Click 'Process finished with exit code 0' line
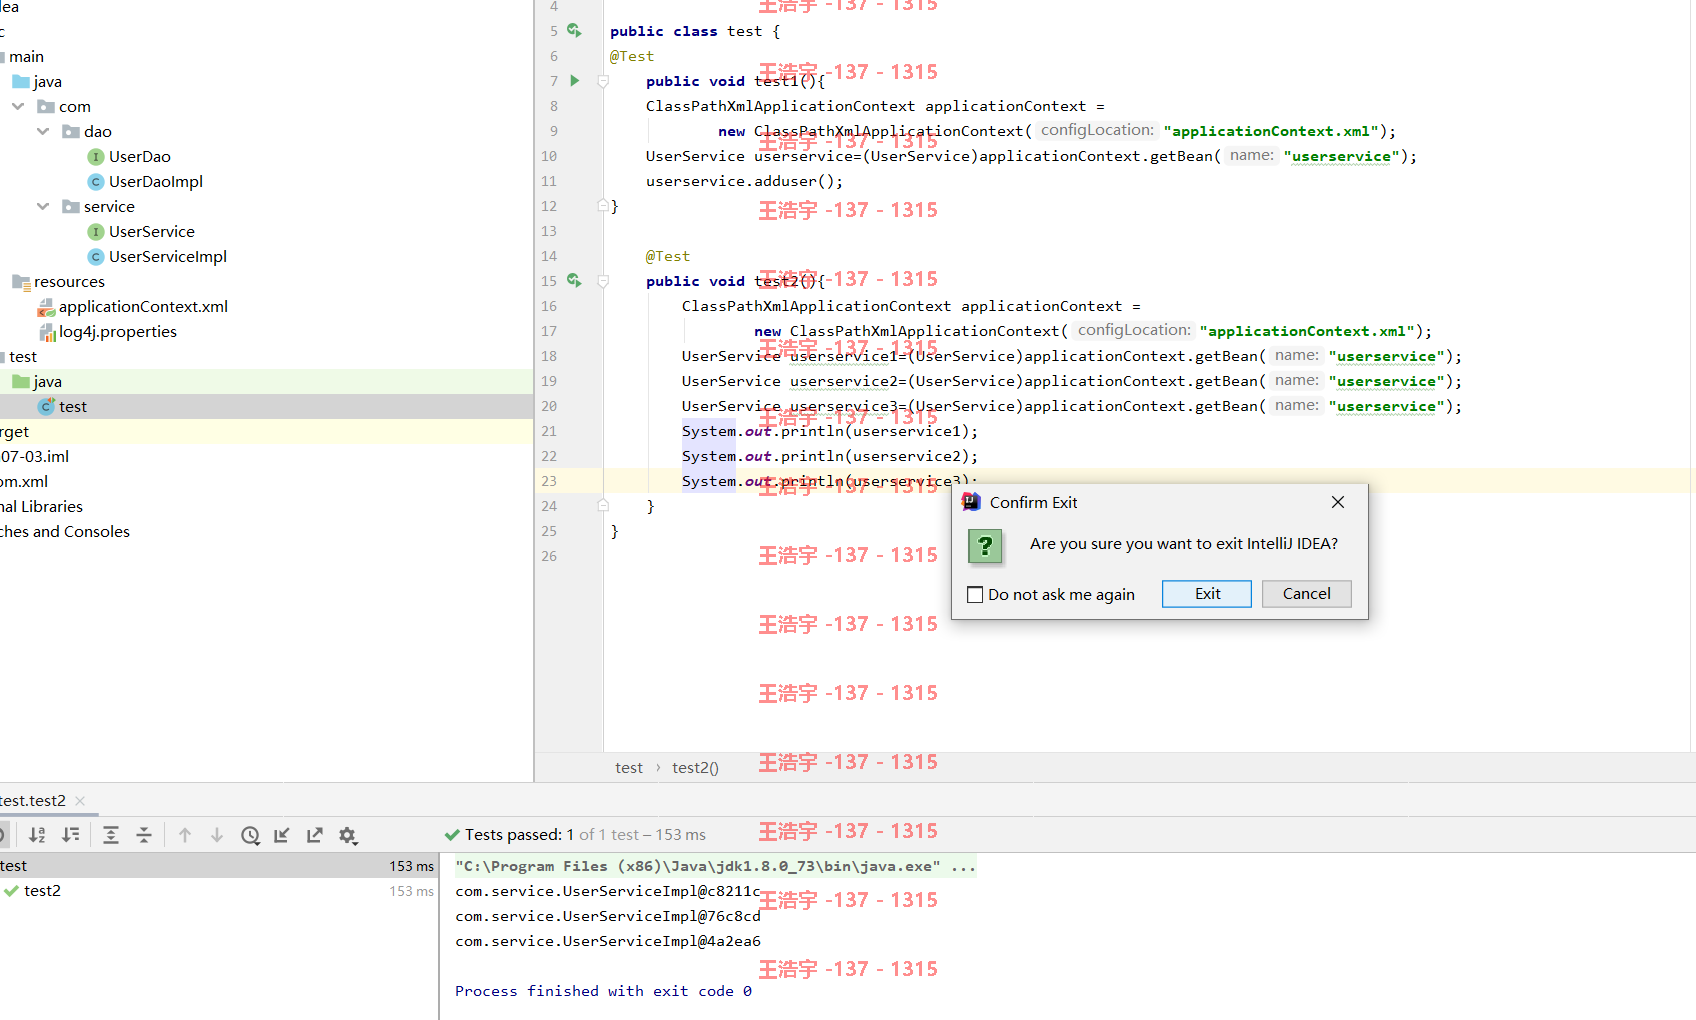1696x1020 pixels. (x=603, y=991)
